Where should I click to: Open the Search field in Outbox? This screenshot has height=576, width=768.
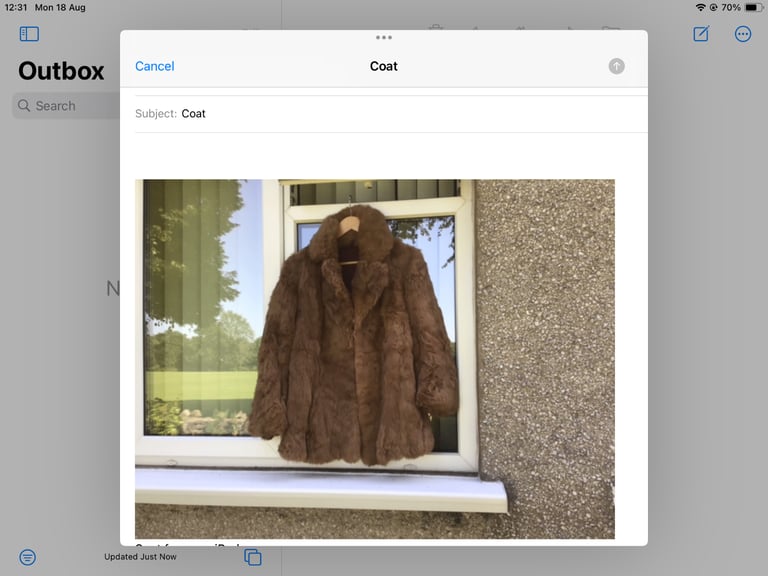tap(66, 106)
